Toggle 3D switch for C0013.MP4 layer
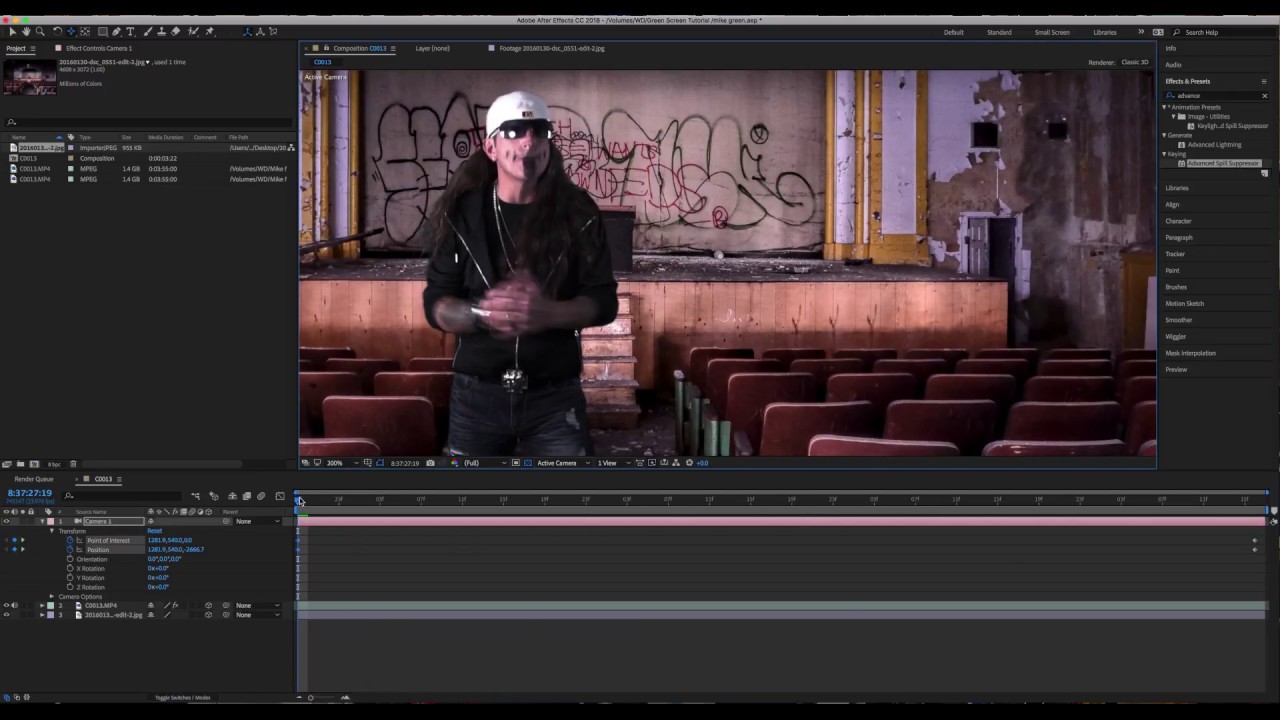The height and width of the screenshot is (720, 1280). point(208,605)
